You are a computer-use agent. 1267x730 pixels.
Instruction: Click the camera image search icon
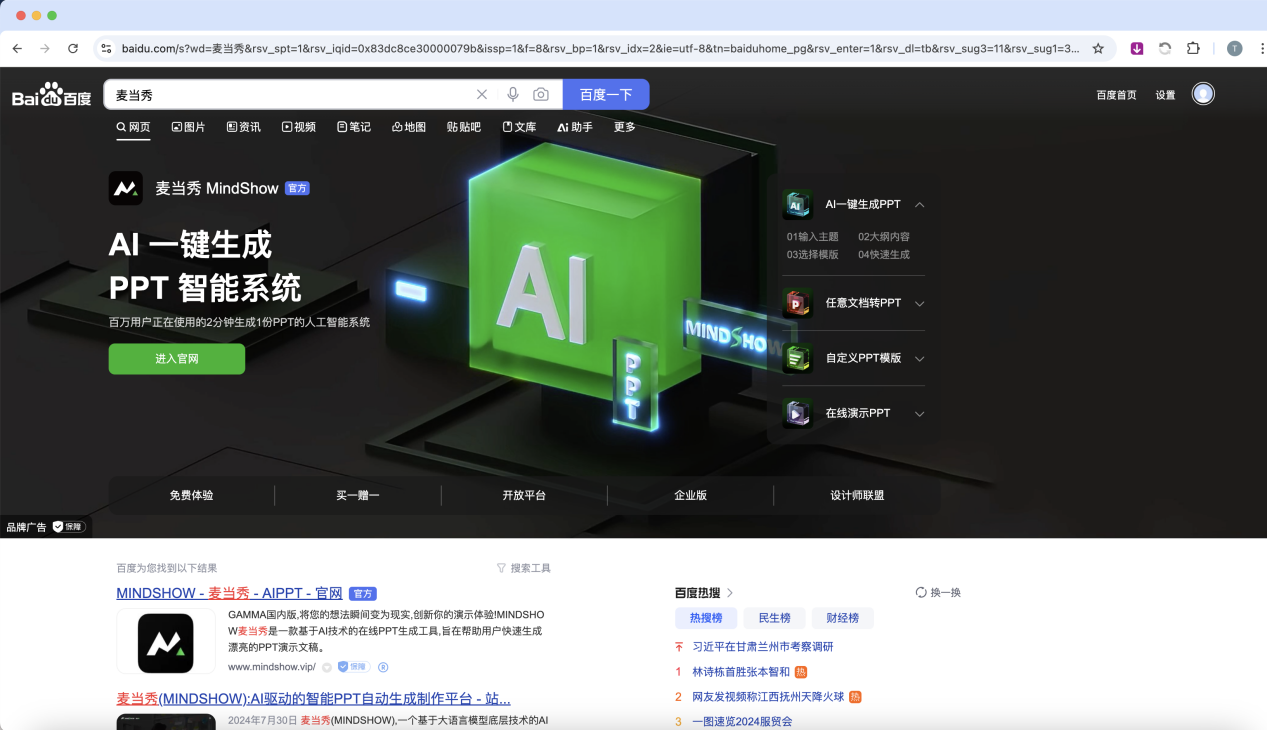pyautogui.click(x=541, y=94)
